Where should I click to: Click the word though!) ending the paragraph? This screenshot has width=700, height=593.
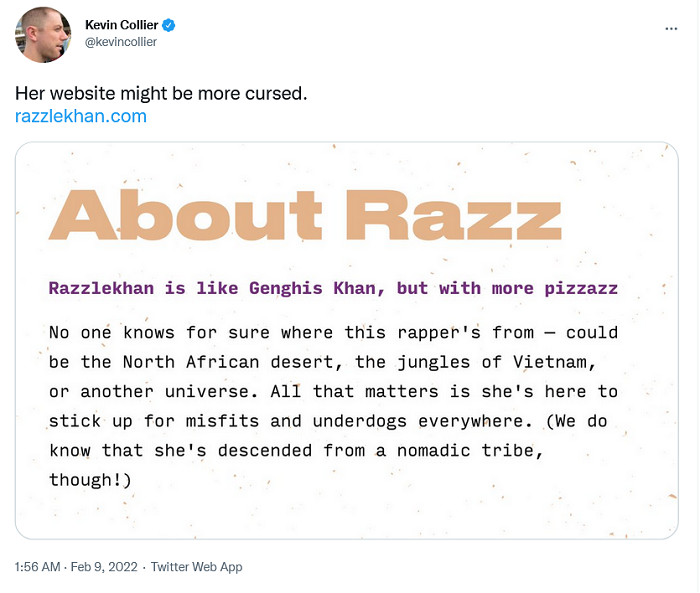[90, 480]
